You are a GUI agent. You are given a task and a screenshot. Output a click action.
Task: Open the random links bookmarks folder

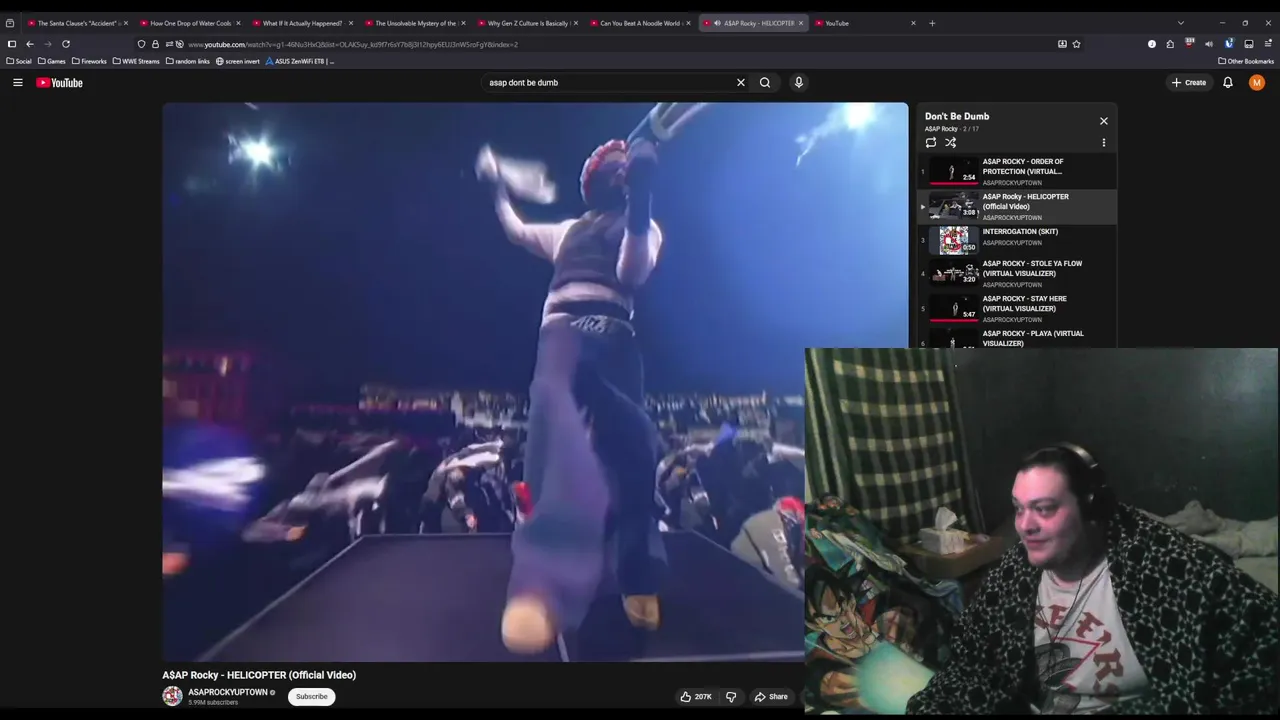188,61
